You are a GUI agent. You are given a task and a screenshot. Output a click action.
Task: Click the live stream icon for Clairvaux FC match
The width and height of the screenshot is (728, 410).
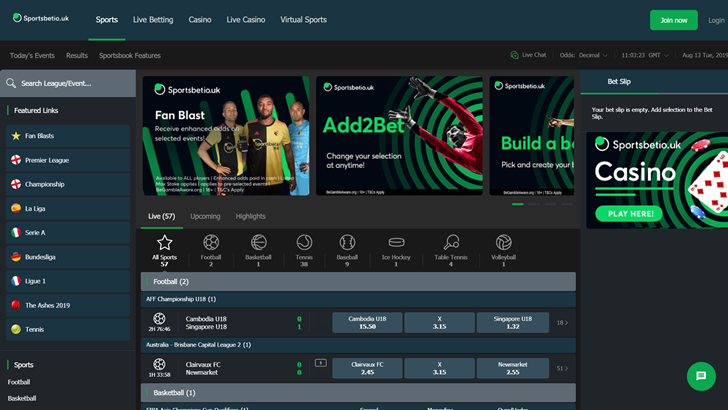(x=320, y=363)
